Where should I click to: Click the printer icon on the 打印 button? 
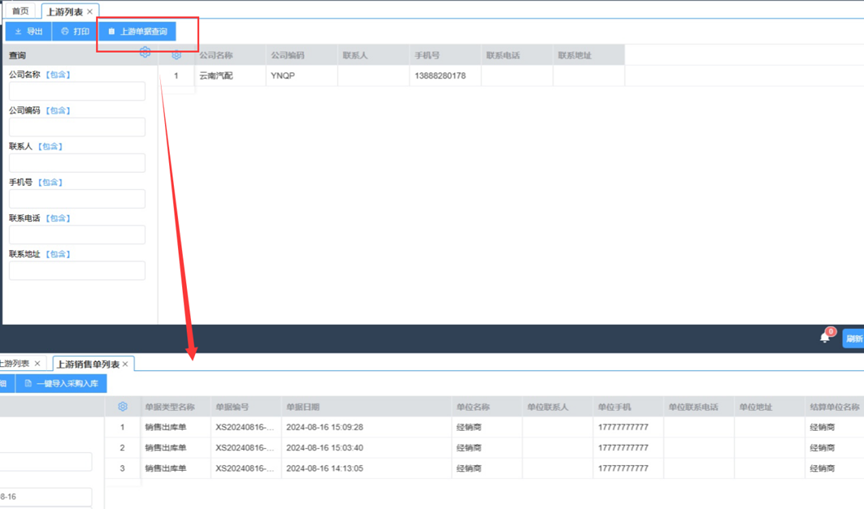click(64, 31)
